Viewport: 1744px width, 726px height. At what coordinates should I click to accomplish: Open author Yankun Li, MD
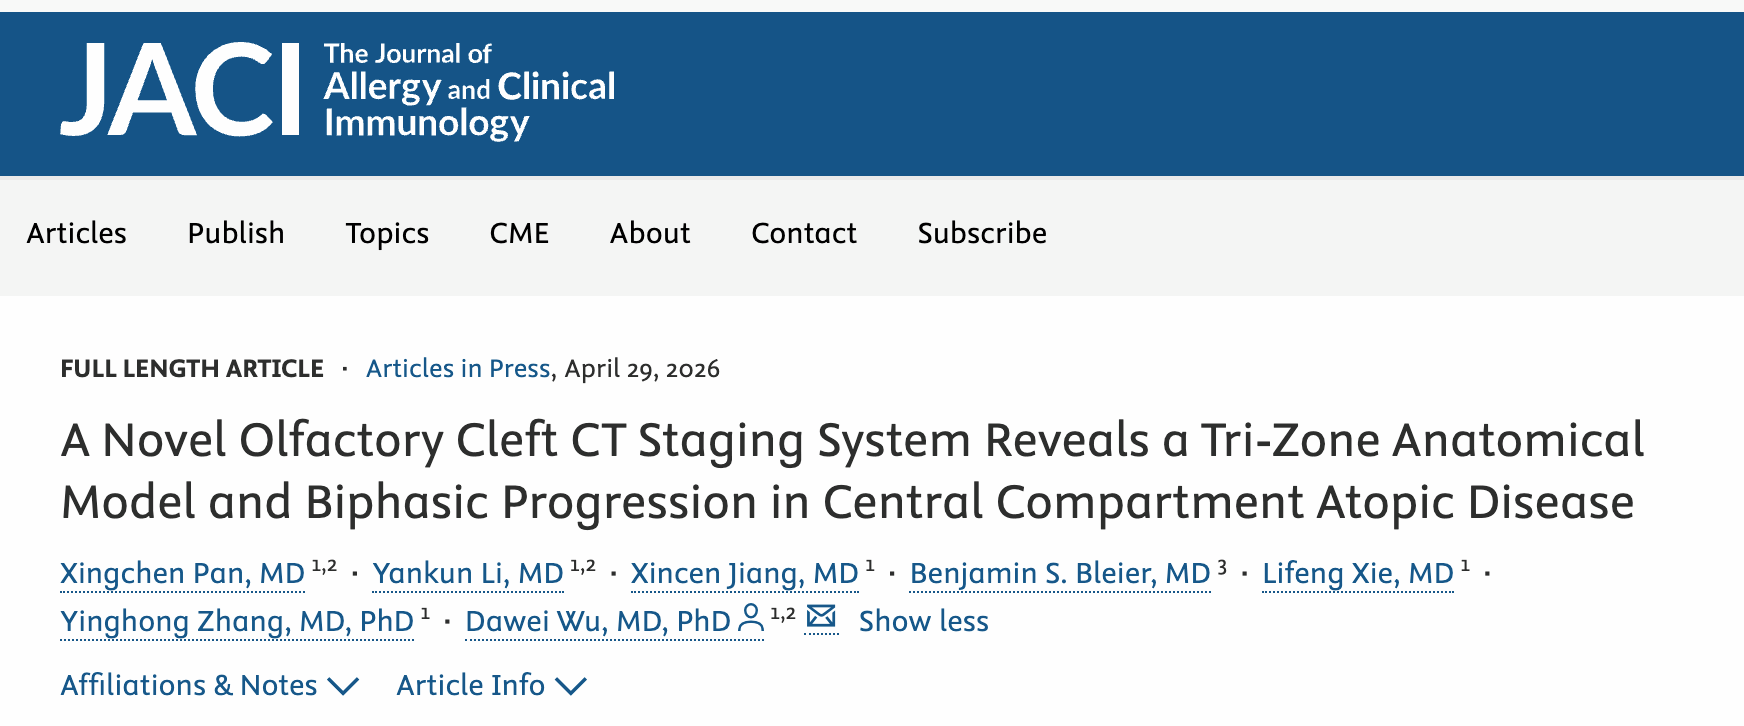coord(468,573)
